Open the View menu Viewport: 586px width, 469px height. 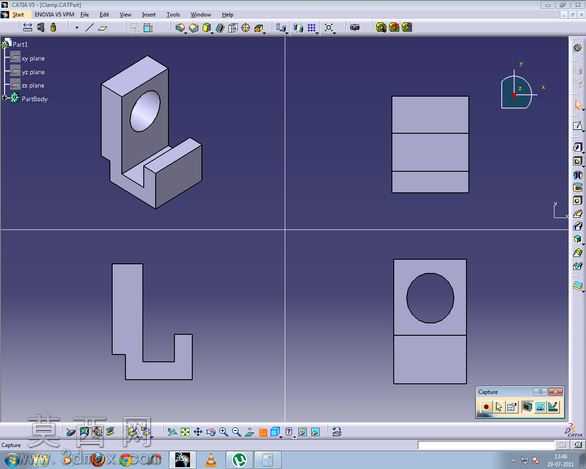[125, 15]
